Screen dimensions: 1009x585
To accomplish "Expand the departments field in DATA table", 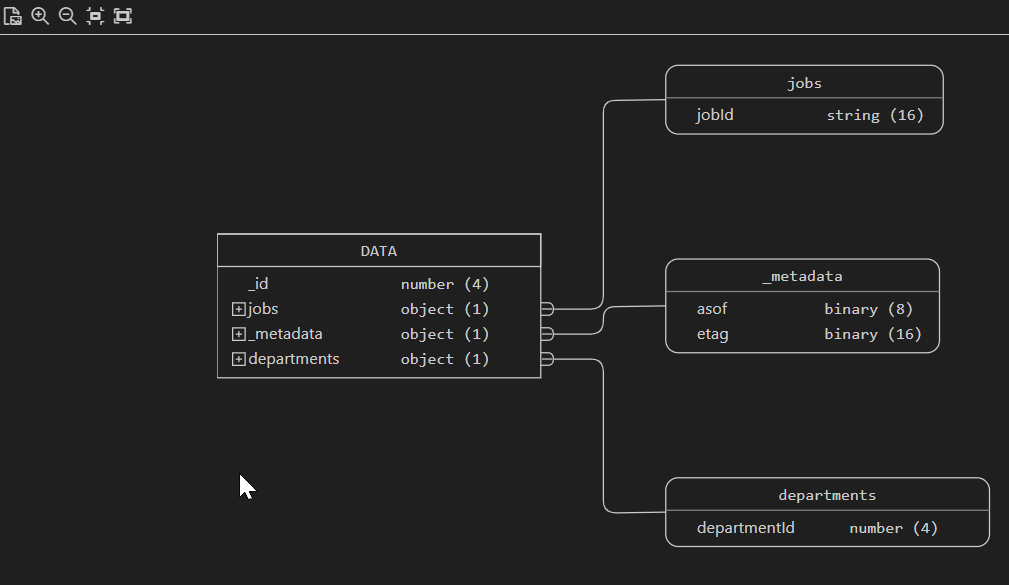I will [x=238, y=358].
